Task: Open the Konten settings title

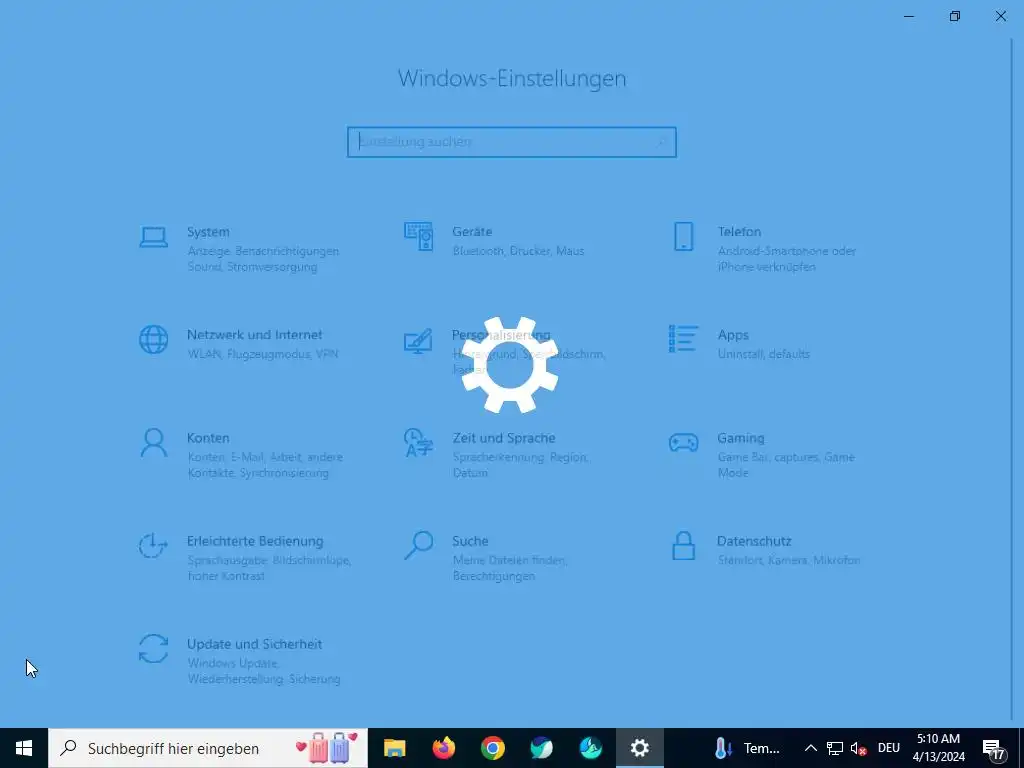Action: click(x=208, y=438)
